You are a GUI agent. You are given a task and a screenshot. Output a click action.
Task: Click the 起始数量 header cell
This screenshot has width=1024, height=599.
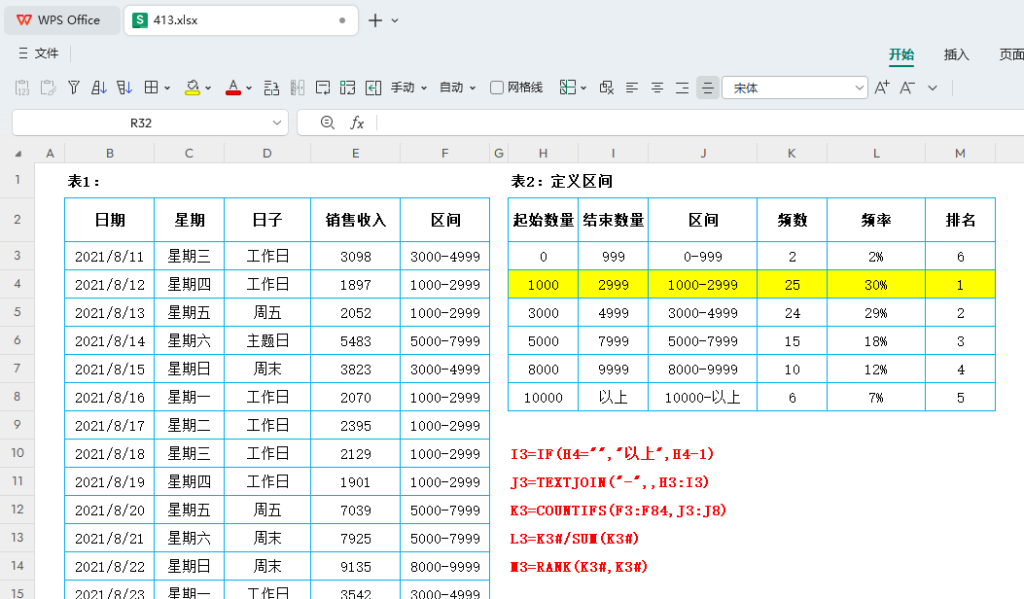click(543, 220)
